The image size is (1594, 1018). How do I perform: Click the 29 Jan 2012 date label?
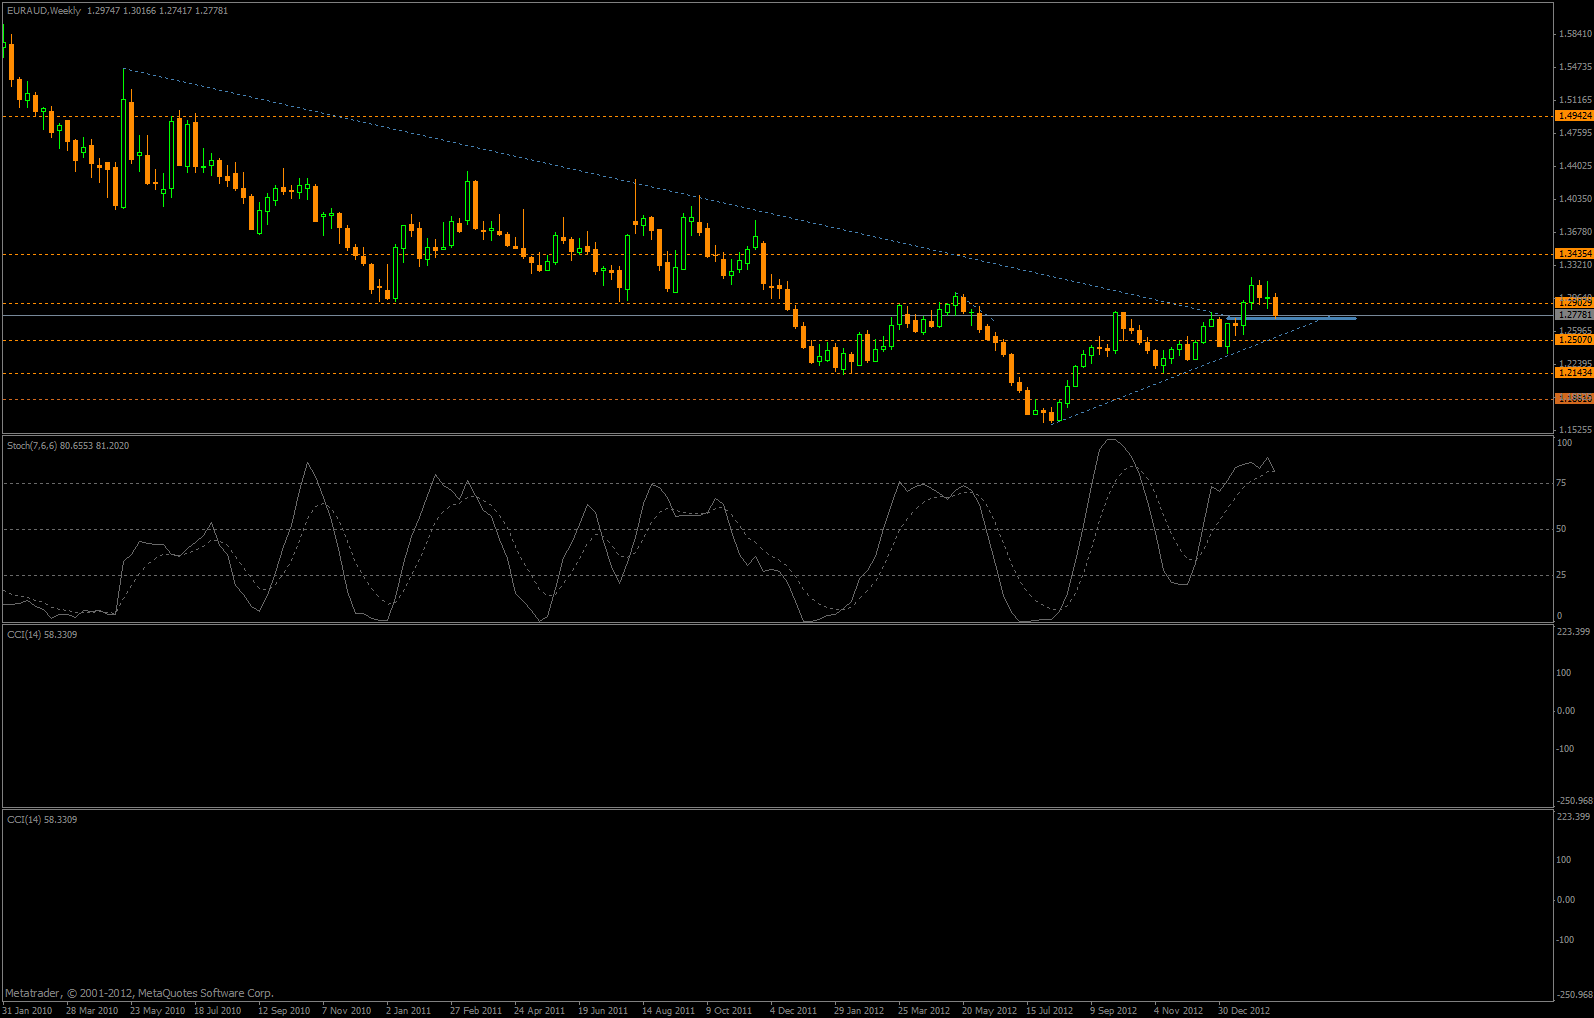tap(859, 1011)
